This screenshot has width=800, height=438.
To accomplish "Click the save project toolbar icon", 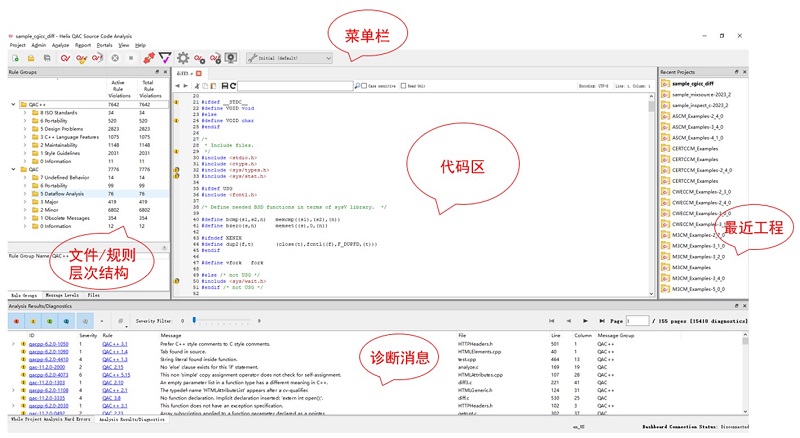I will coord(47,58).
